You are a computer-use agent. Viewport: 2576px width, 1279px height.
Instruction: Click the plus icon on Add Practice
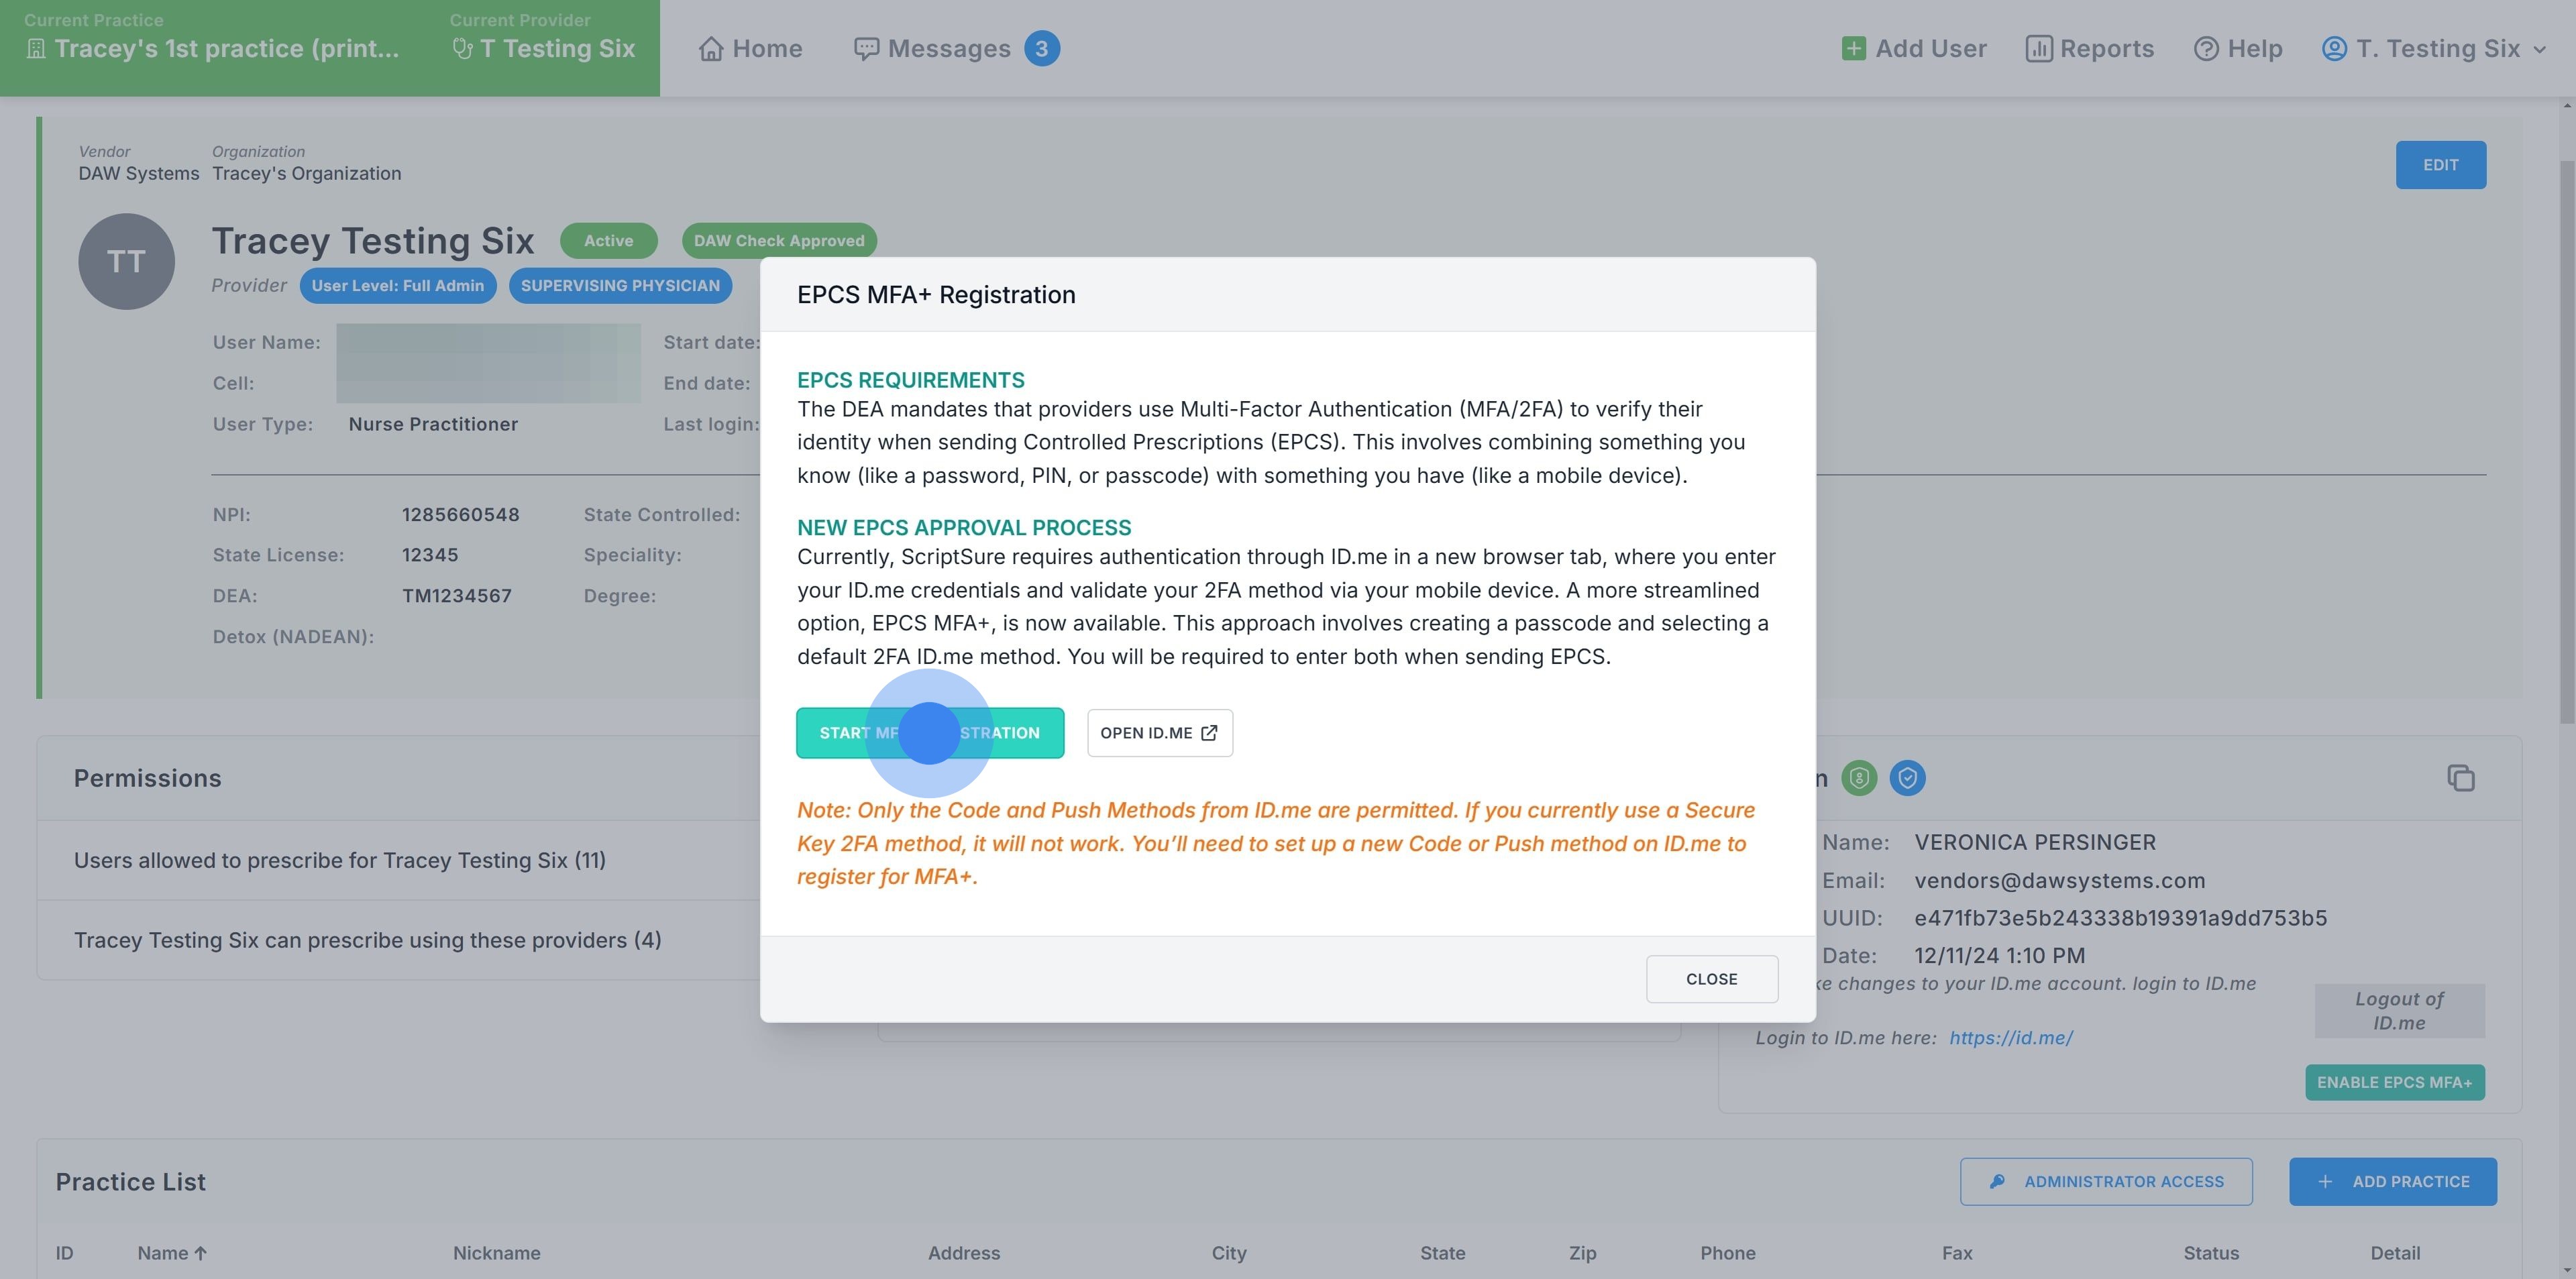click(x=2325, y=1182)
